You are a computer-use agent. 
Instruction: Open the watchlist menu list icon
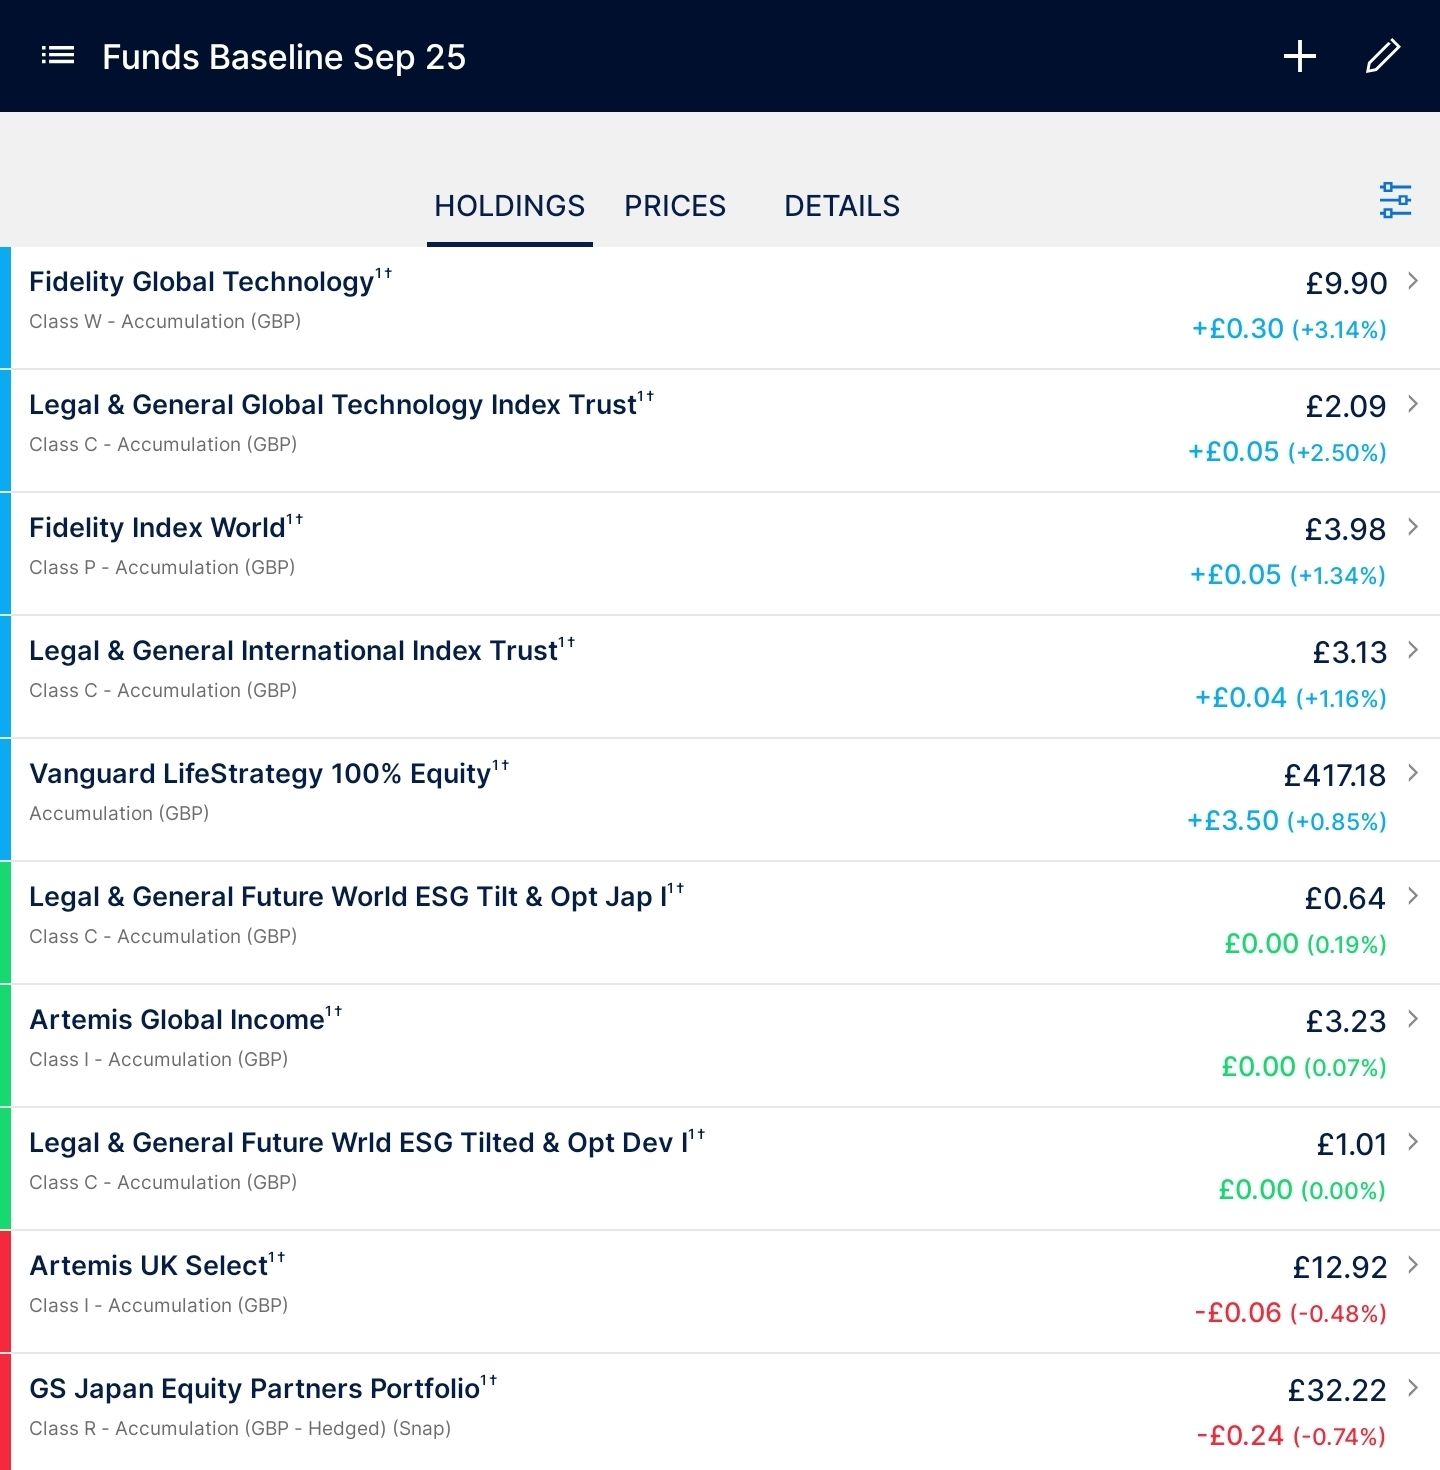click(x=58, y=56)
